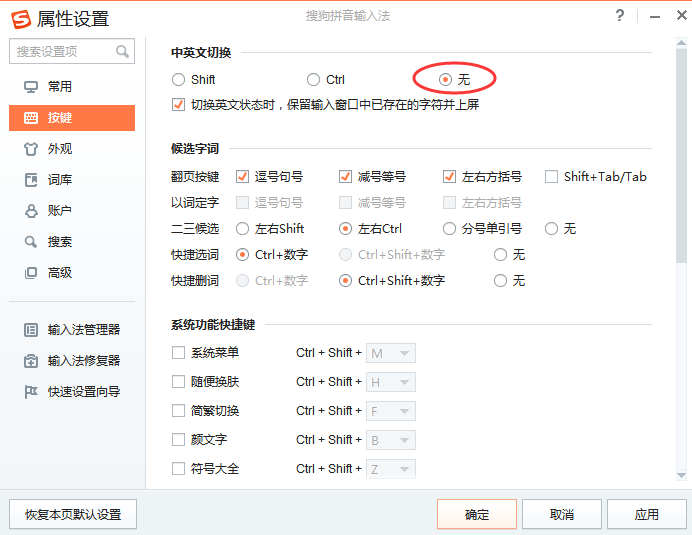Enable the 符号大全 shortcut checkbox

178,468
